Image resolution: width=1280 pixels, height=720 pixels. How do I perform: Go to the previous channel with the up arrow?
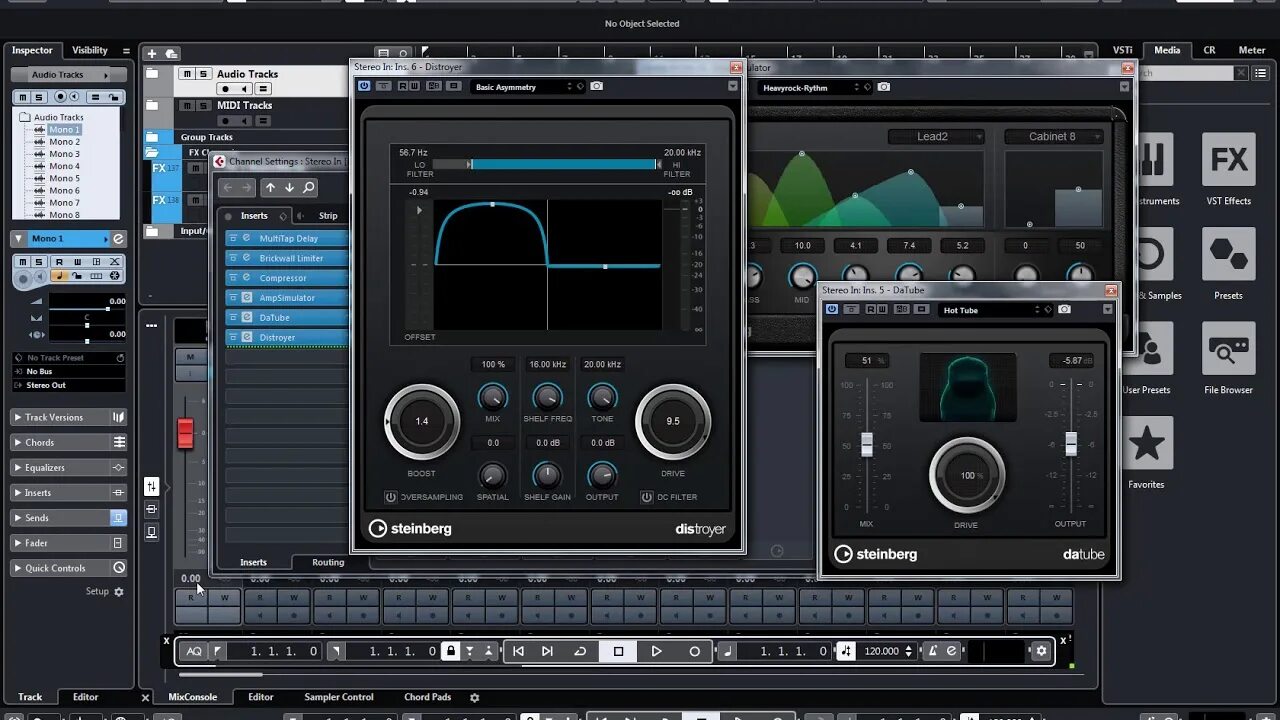click(270, 187)
